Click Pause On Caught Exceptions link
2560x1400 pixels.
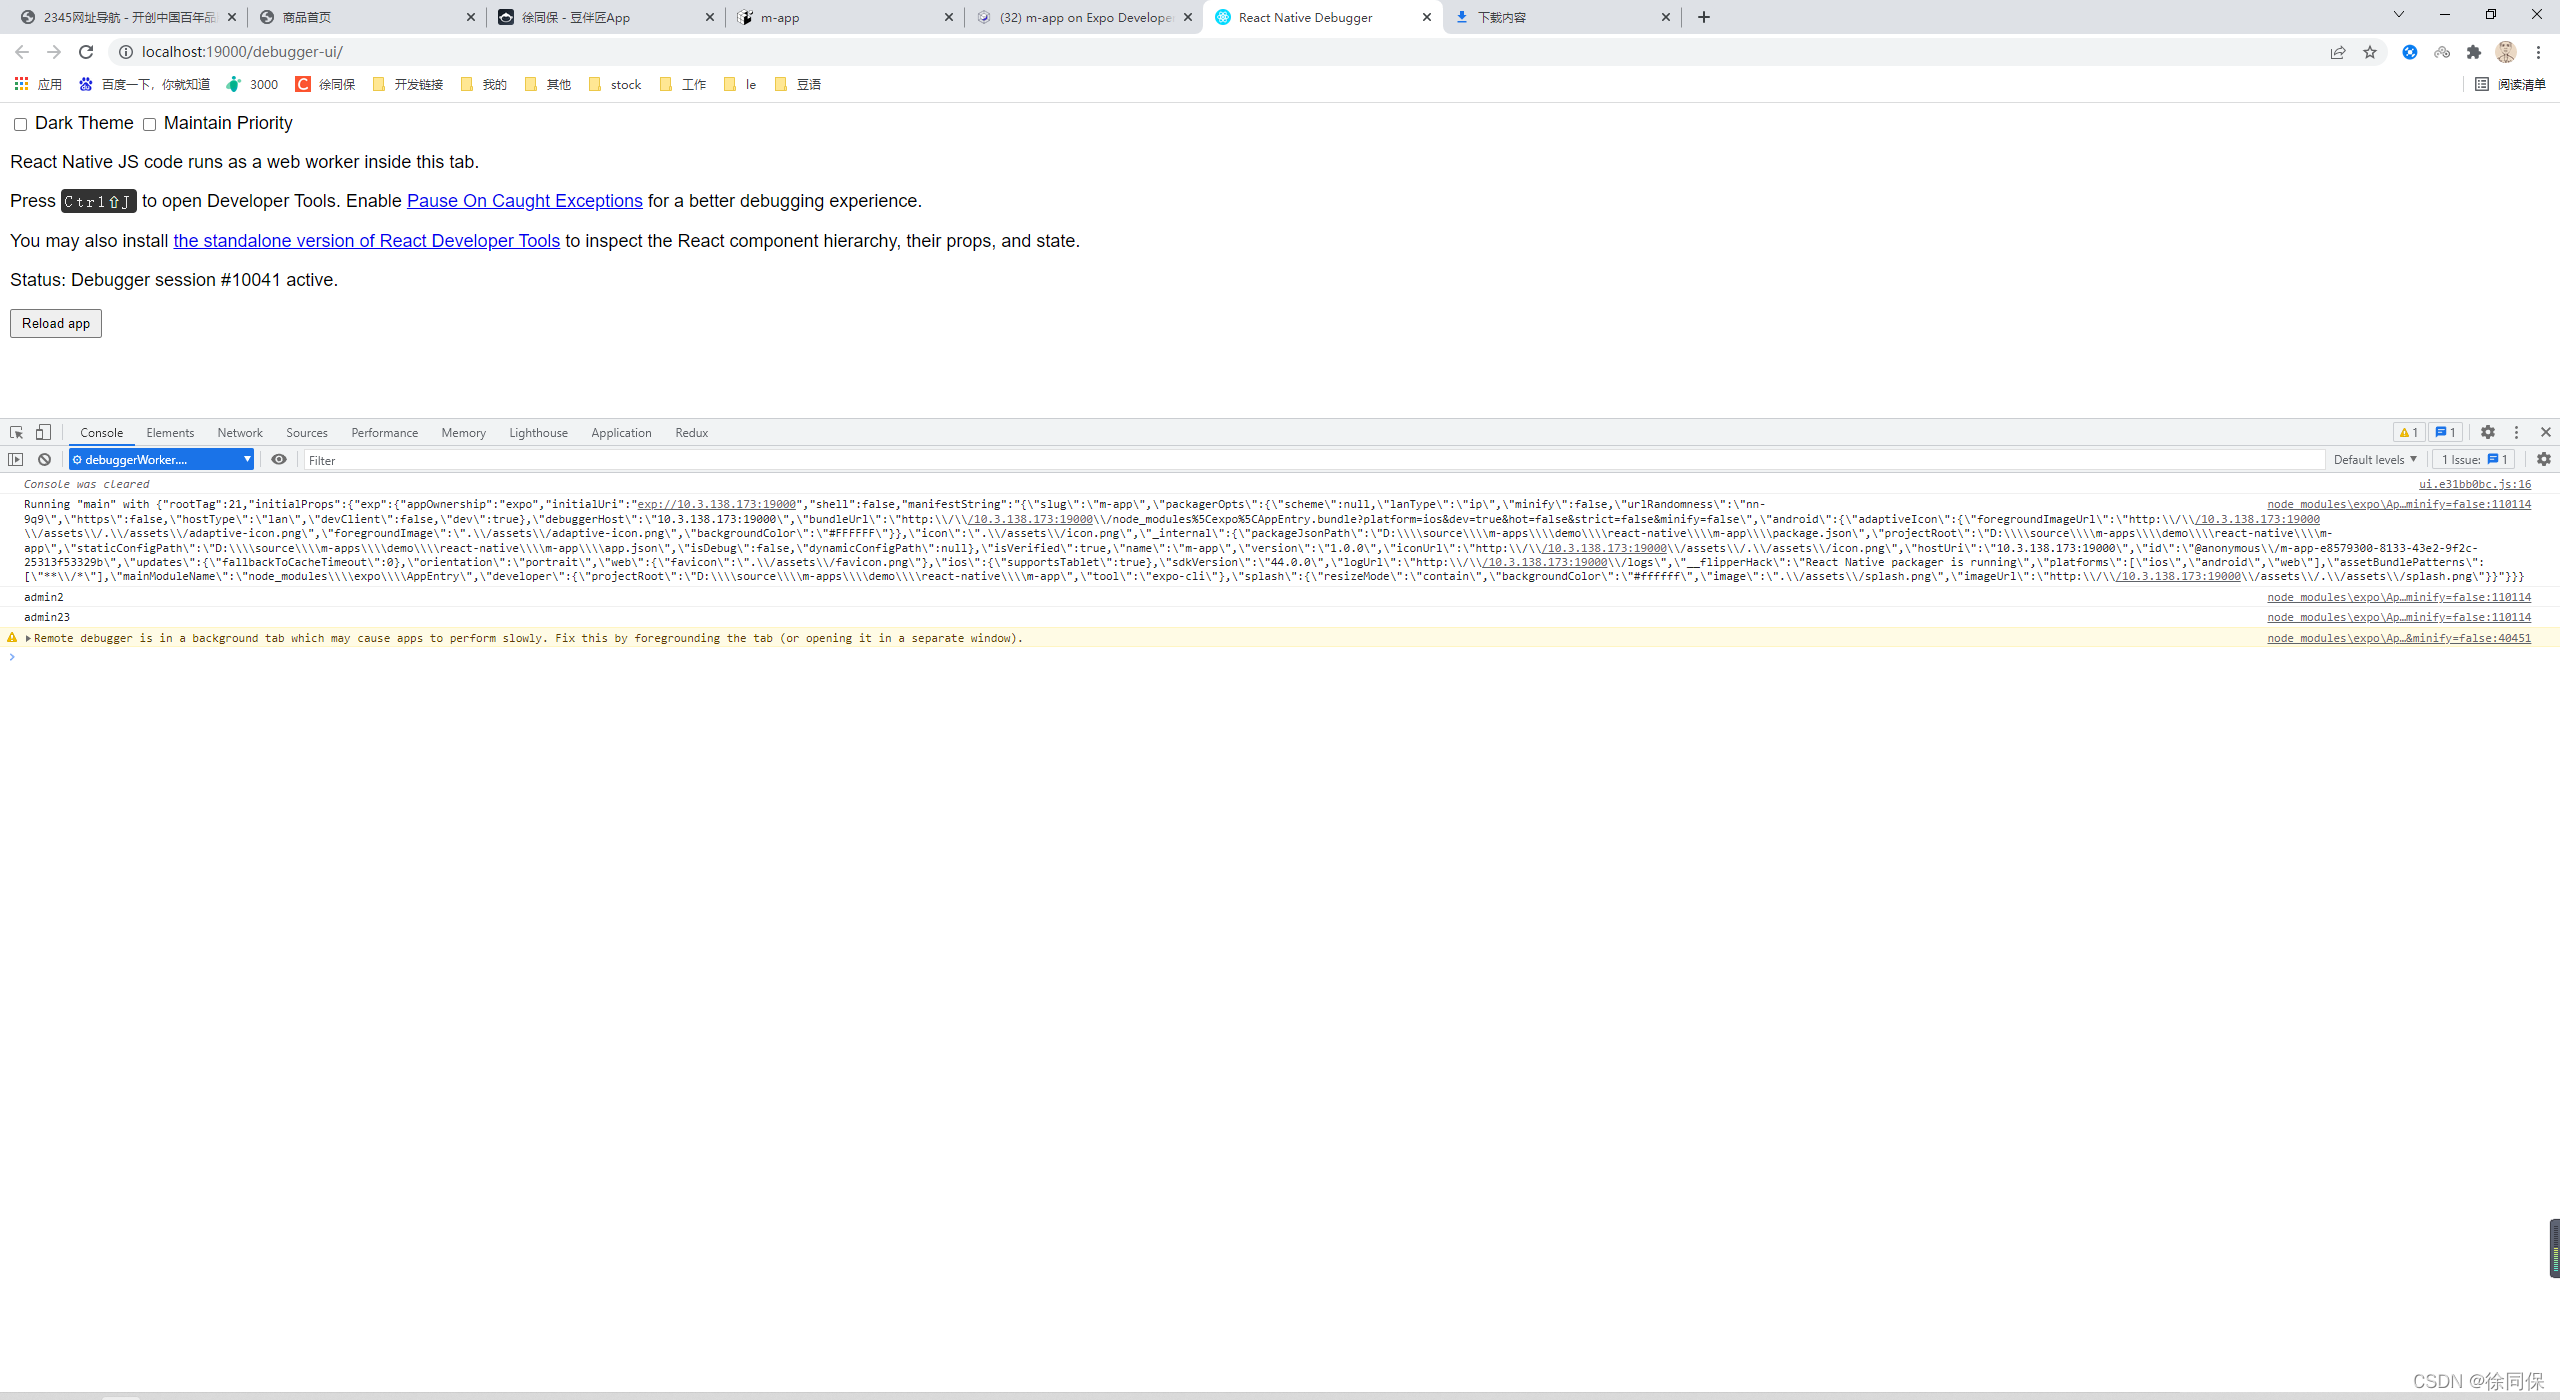tap(524, 200)
